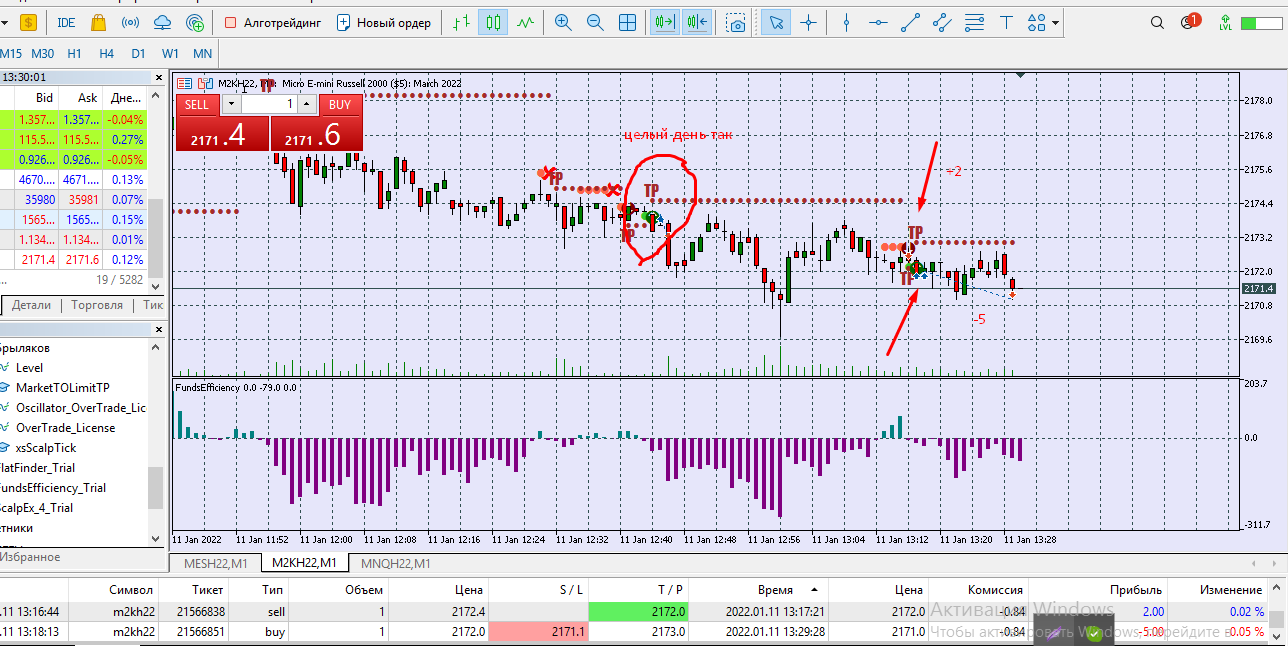1288x646 pixels.
Task: Switch chart to candlesticks mode
Action: point(492,22)
